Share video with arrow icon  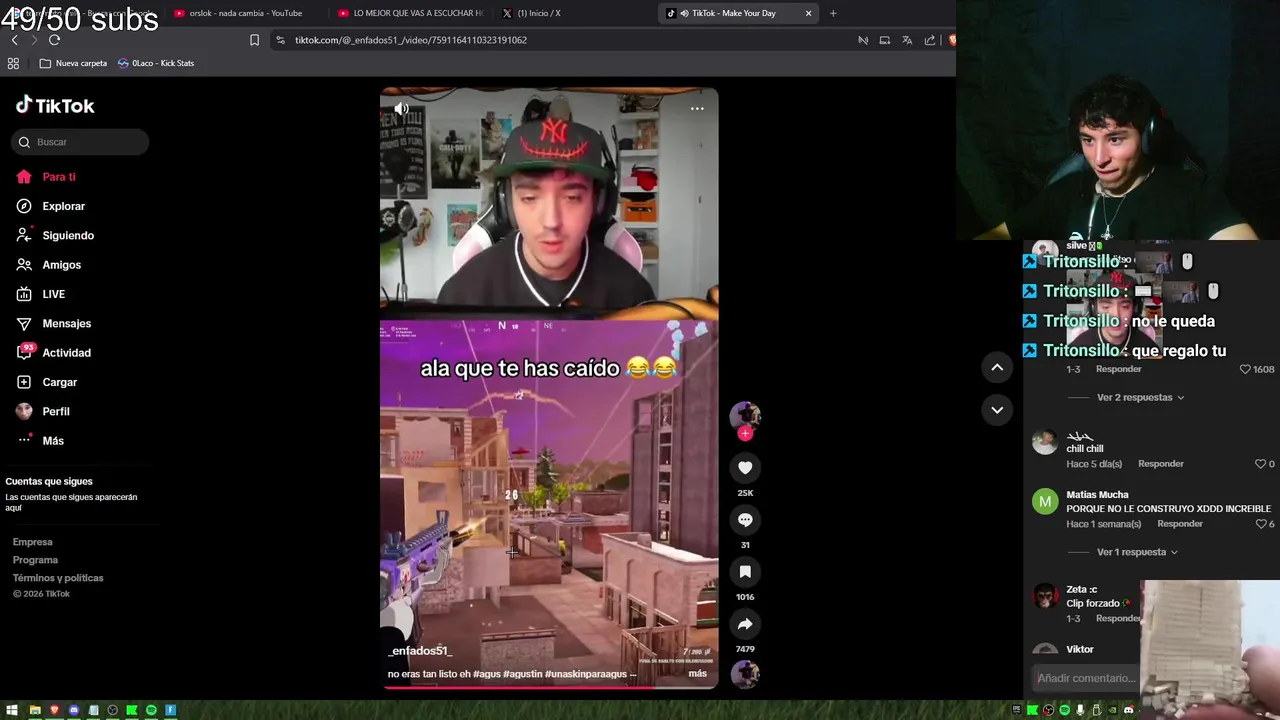point(745,624)
